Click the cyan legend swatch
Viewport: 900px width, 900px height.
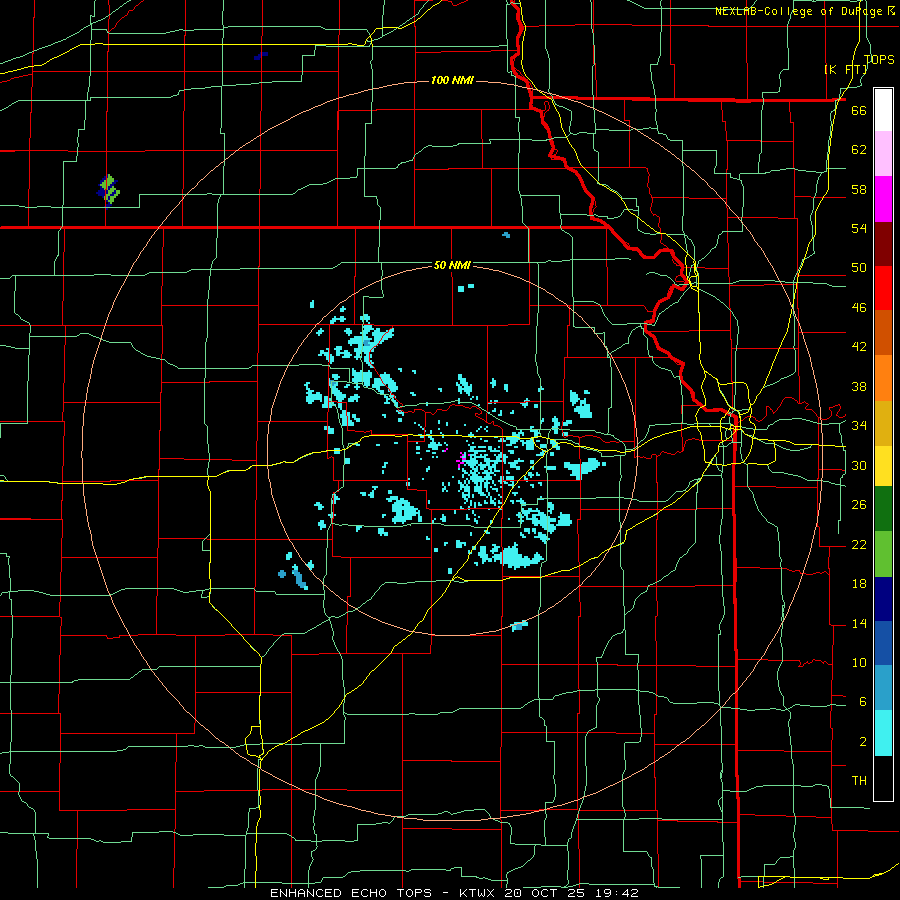(883, 733)
